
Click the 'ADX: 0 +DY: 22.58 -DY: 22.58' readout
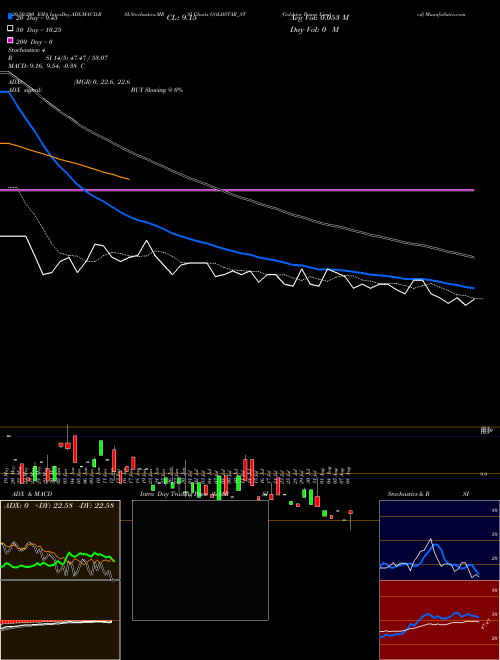[x=59, y=506]
